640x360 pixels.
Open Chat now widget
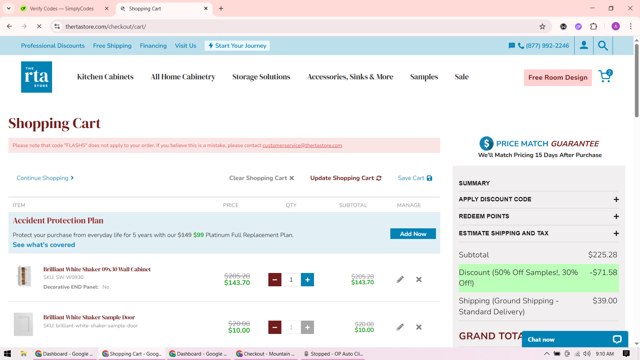pyautogui.click(x=574, y=339)
